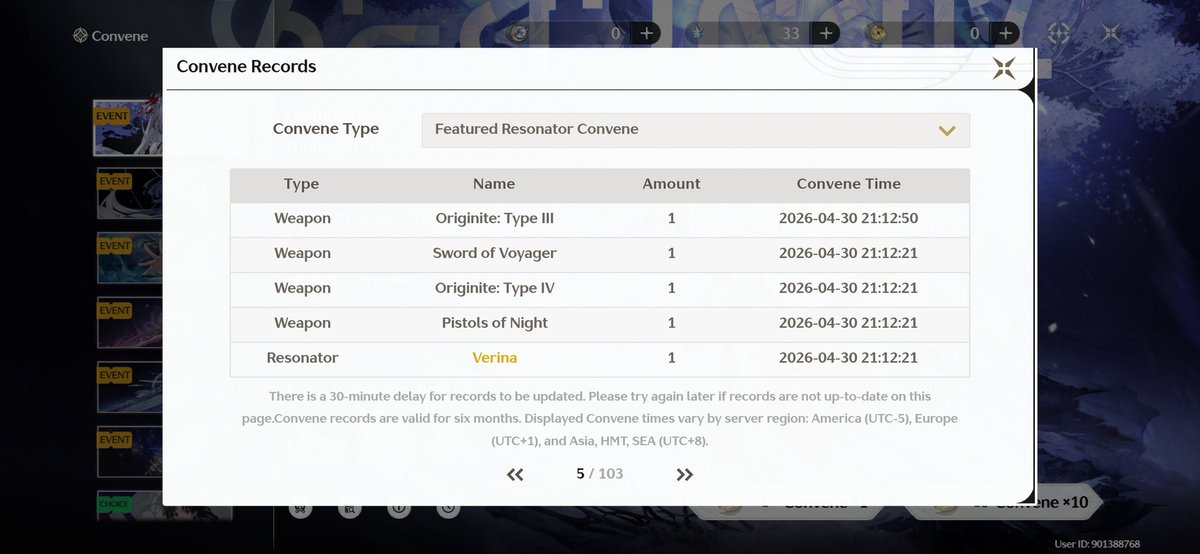Click the golden Verina name
This screenshot has width=1200, height=554.
[x=495, y=357]
